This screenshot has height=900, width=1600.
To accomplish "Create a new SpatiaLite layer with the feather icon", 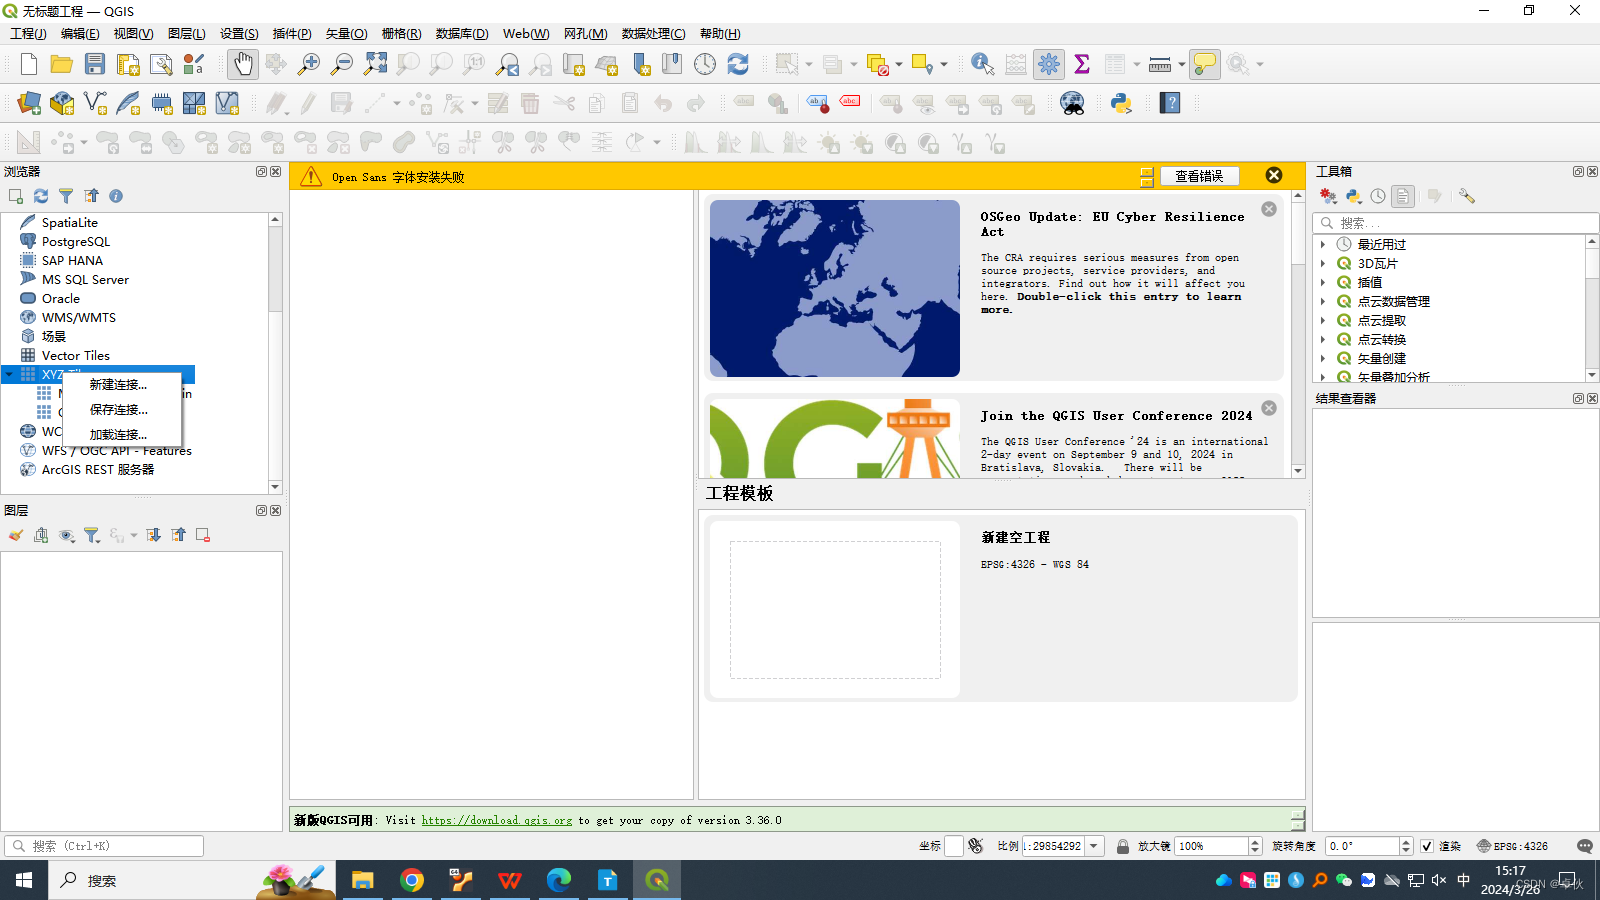I will (x=128, y=103).
